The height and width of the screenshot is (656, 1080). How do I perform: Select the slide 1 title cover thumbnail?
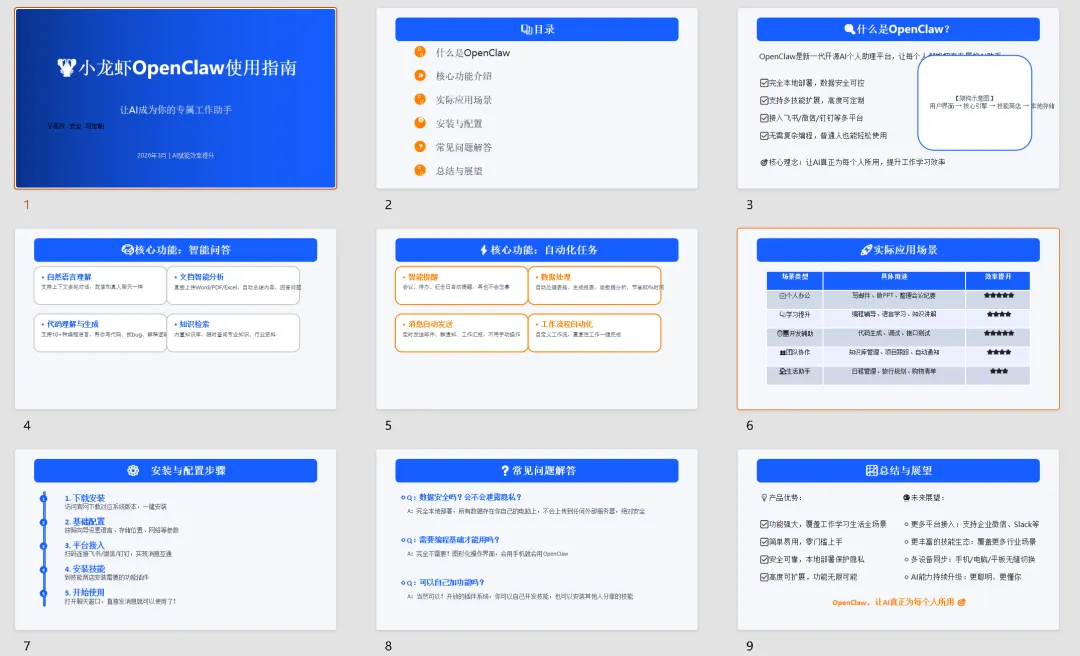[x=176, y=99]
